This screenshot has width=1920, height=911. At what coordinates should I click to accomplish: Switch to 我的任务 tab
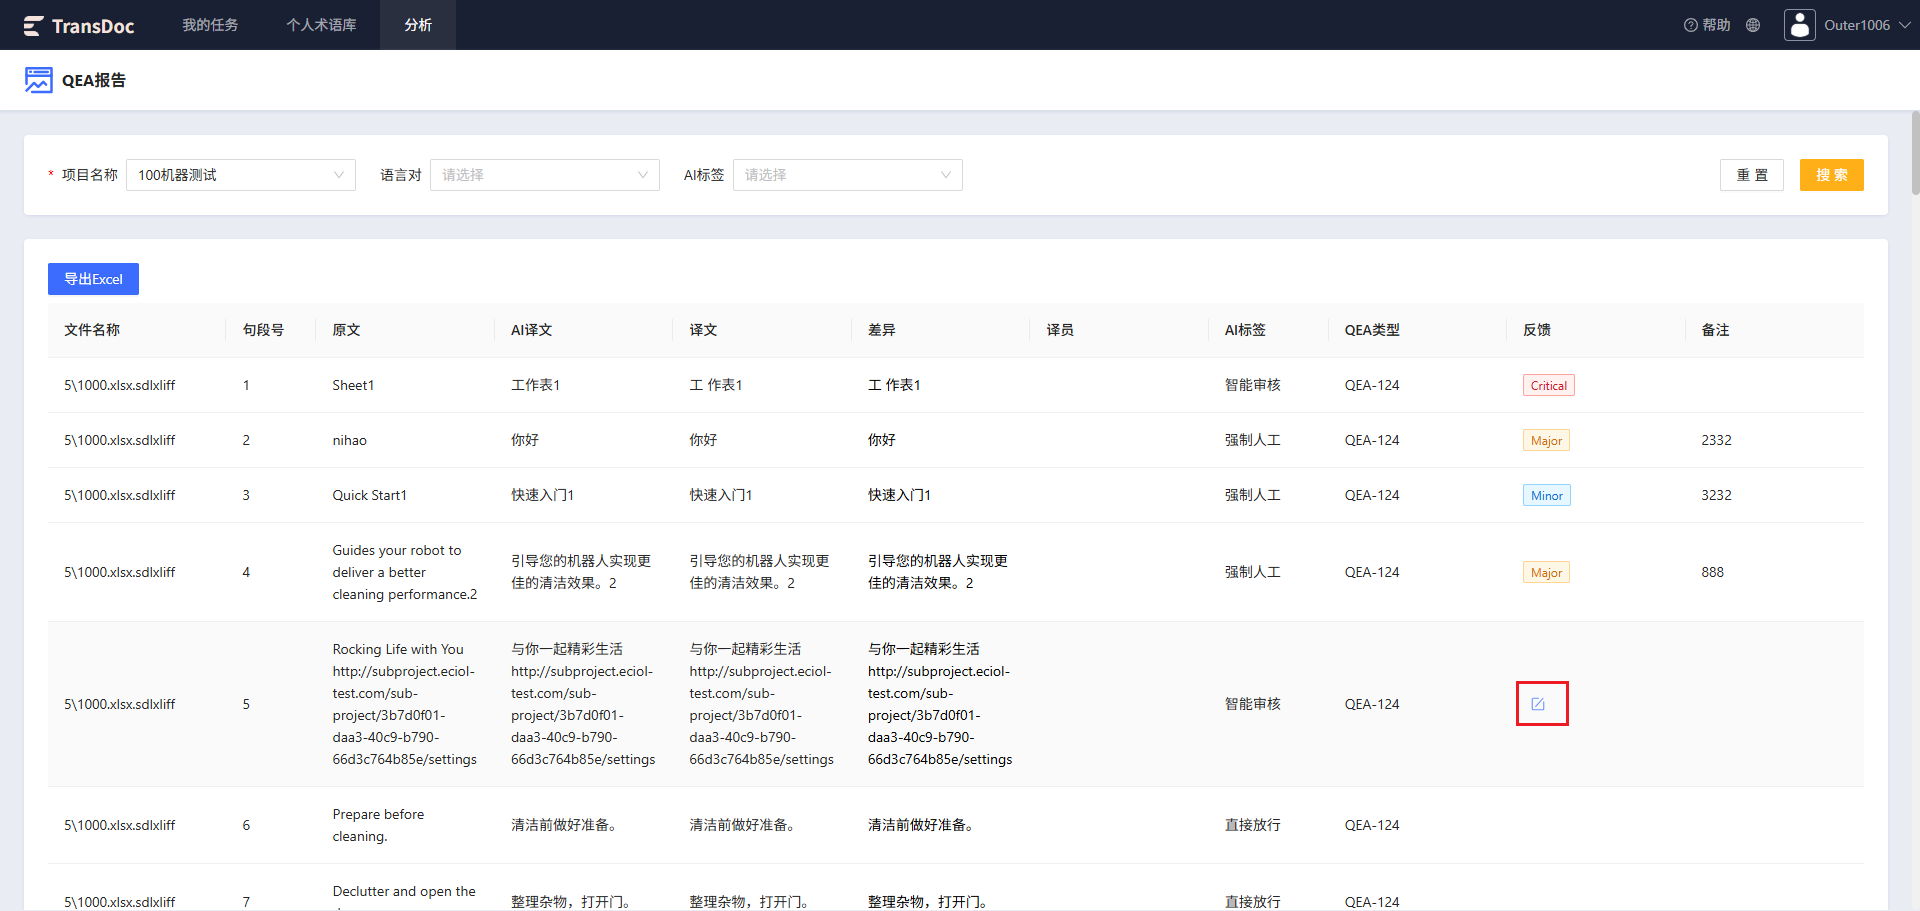pos(210,25)
